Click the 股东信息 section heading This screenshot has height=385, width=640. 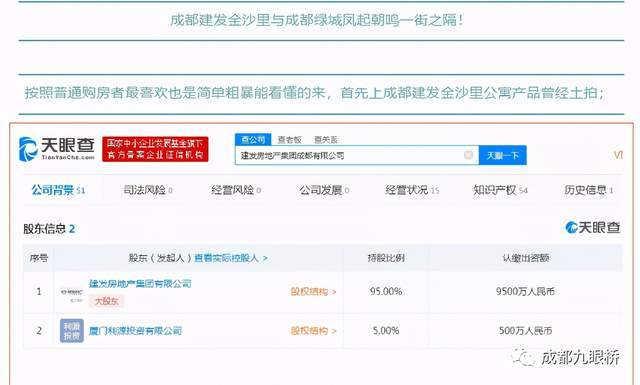(49, 229)
